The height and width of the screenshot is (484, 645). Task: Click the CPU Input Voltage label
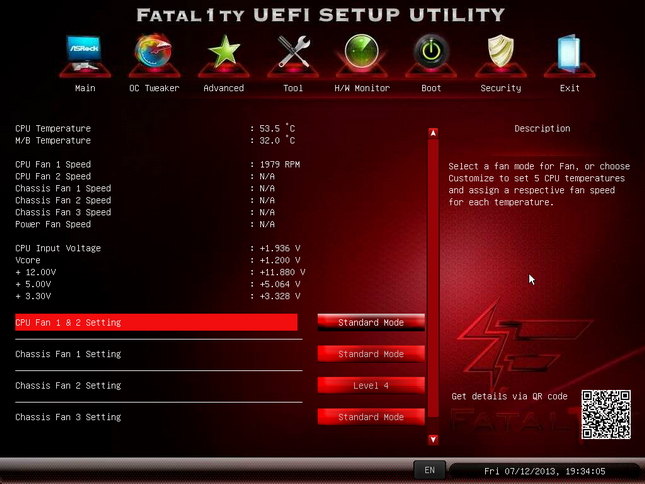click(58, 248)
